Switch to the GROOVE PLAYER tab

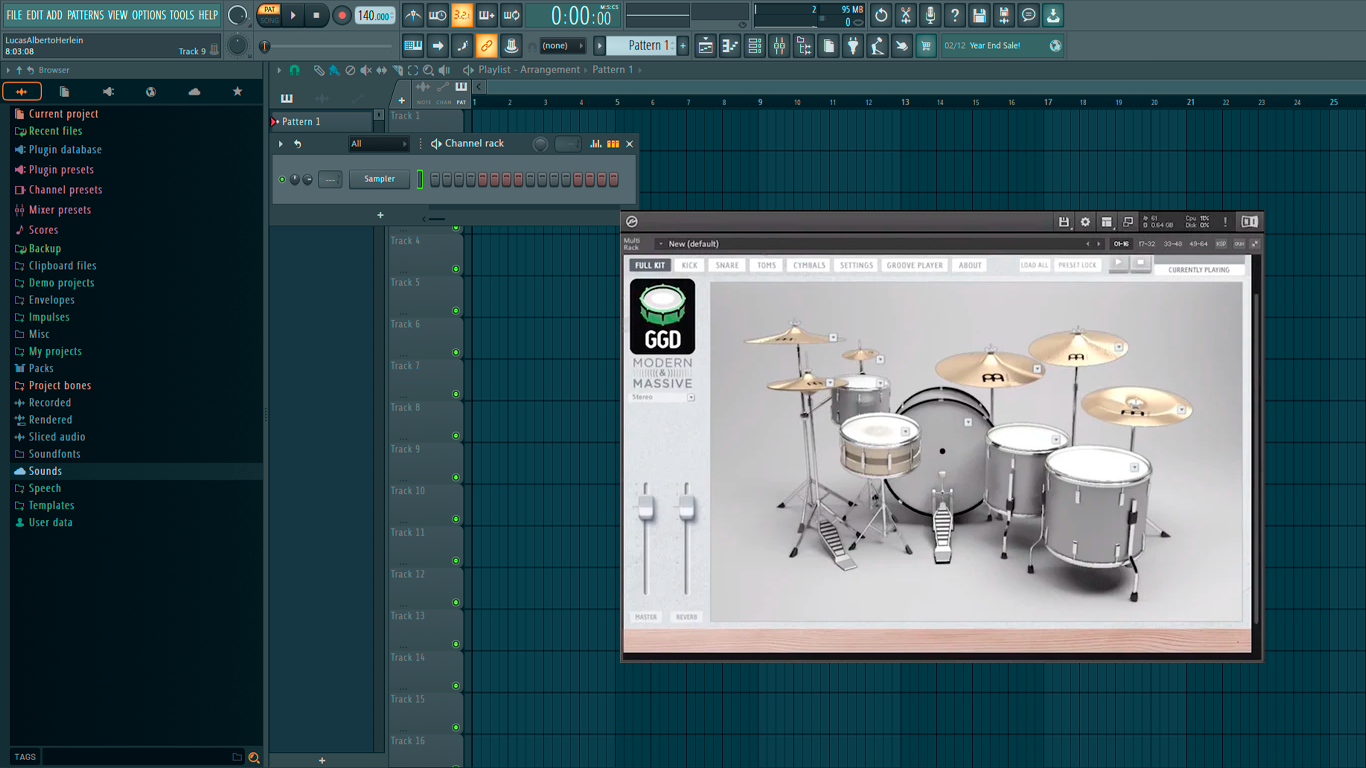click(915, 265)
